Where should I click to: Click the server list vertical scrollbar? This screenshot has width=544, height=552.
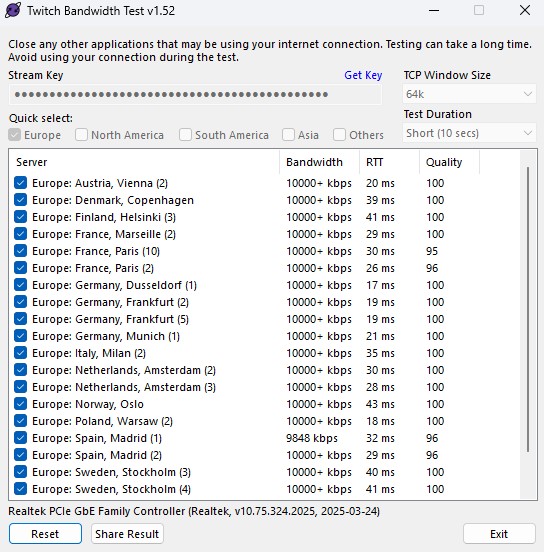pyautogui.click(x=528, y=310)
